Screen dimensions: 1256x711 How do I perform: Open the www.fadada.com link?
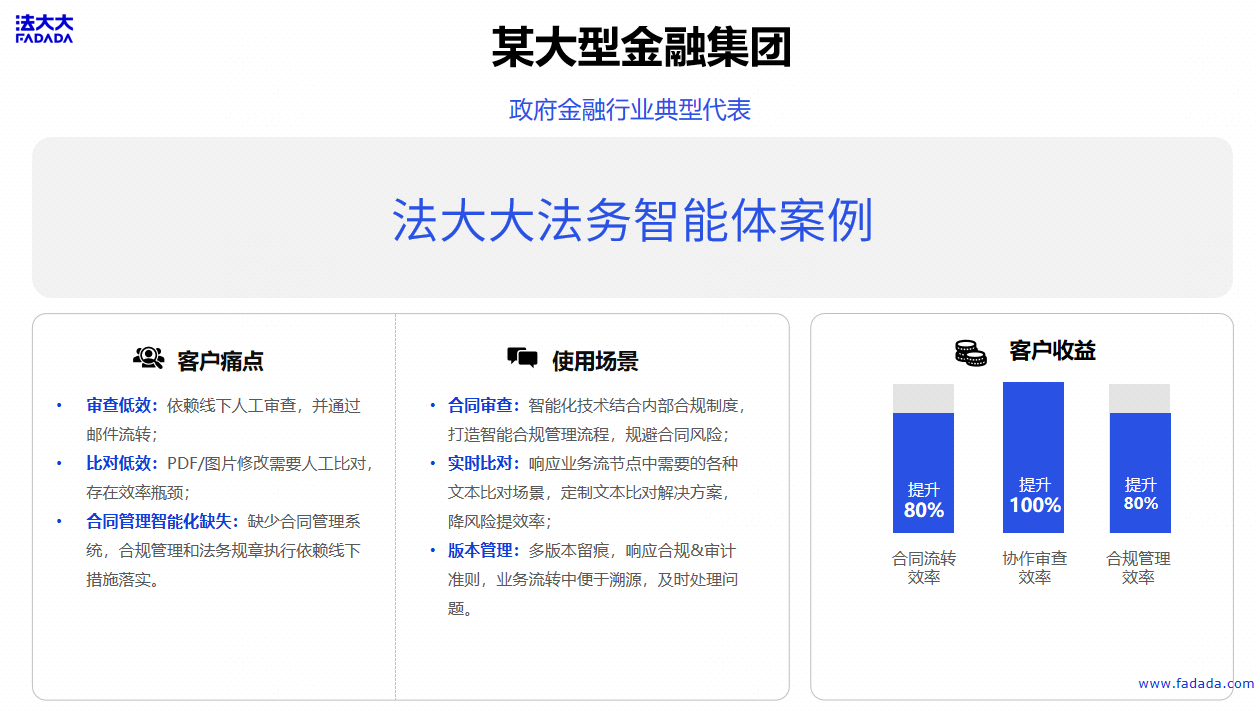click(1196, 684)
